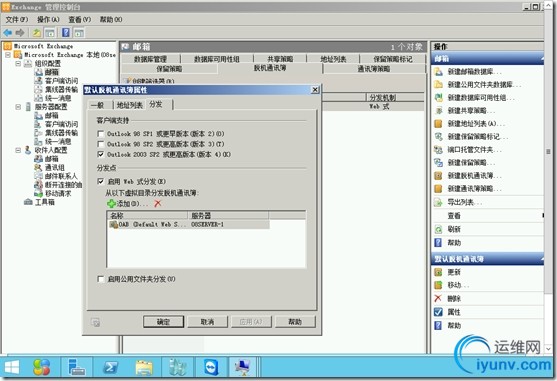Toggle Outlook 98 SP1 版本 2 checkbox
Screen dimensions: 557x381
click(101, 134)
